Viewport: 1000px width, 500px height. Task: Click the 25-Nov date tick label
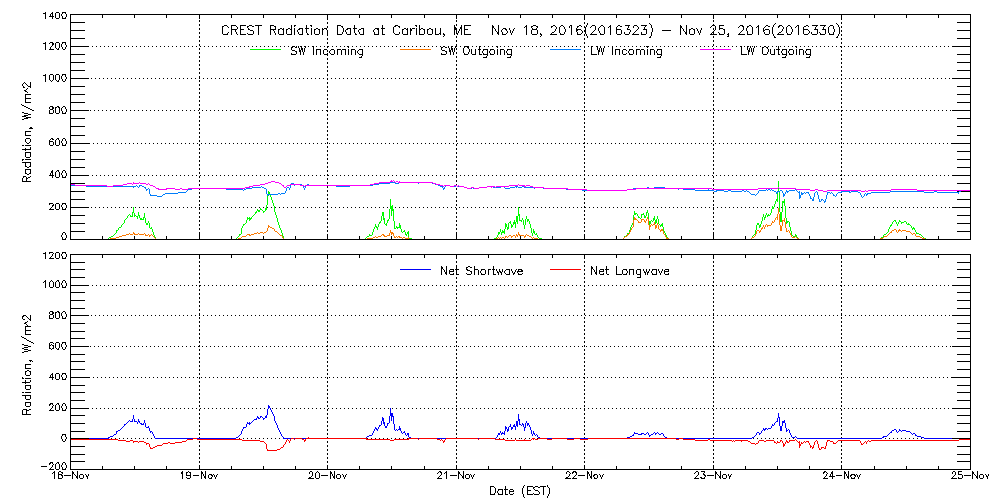(x=969, y=478)
